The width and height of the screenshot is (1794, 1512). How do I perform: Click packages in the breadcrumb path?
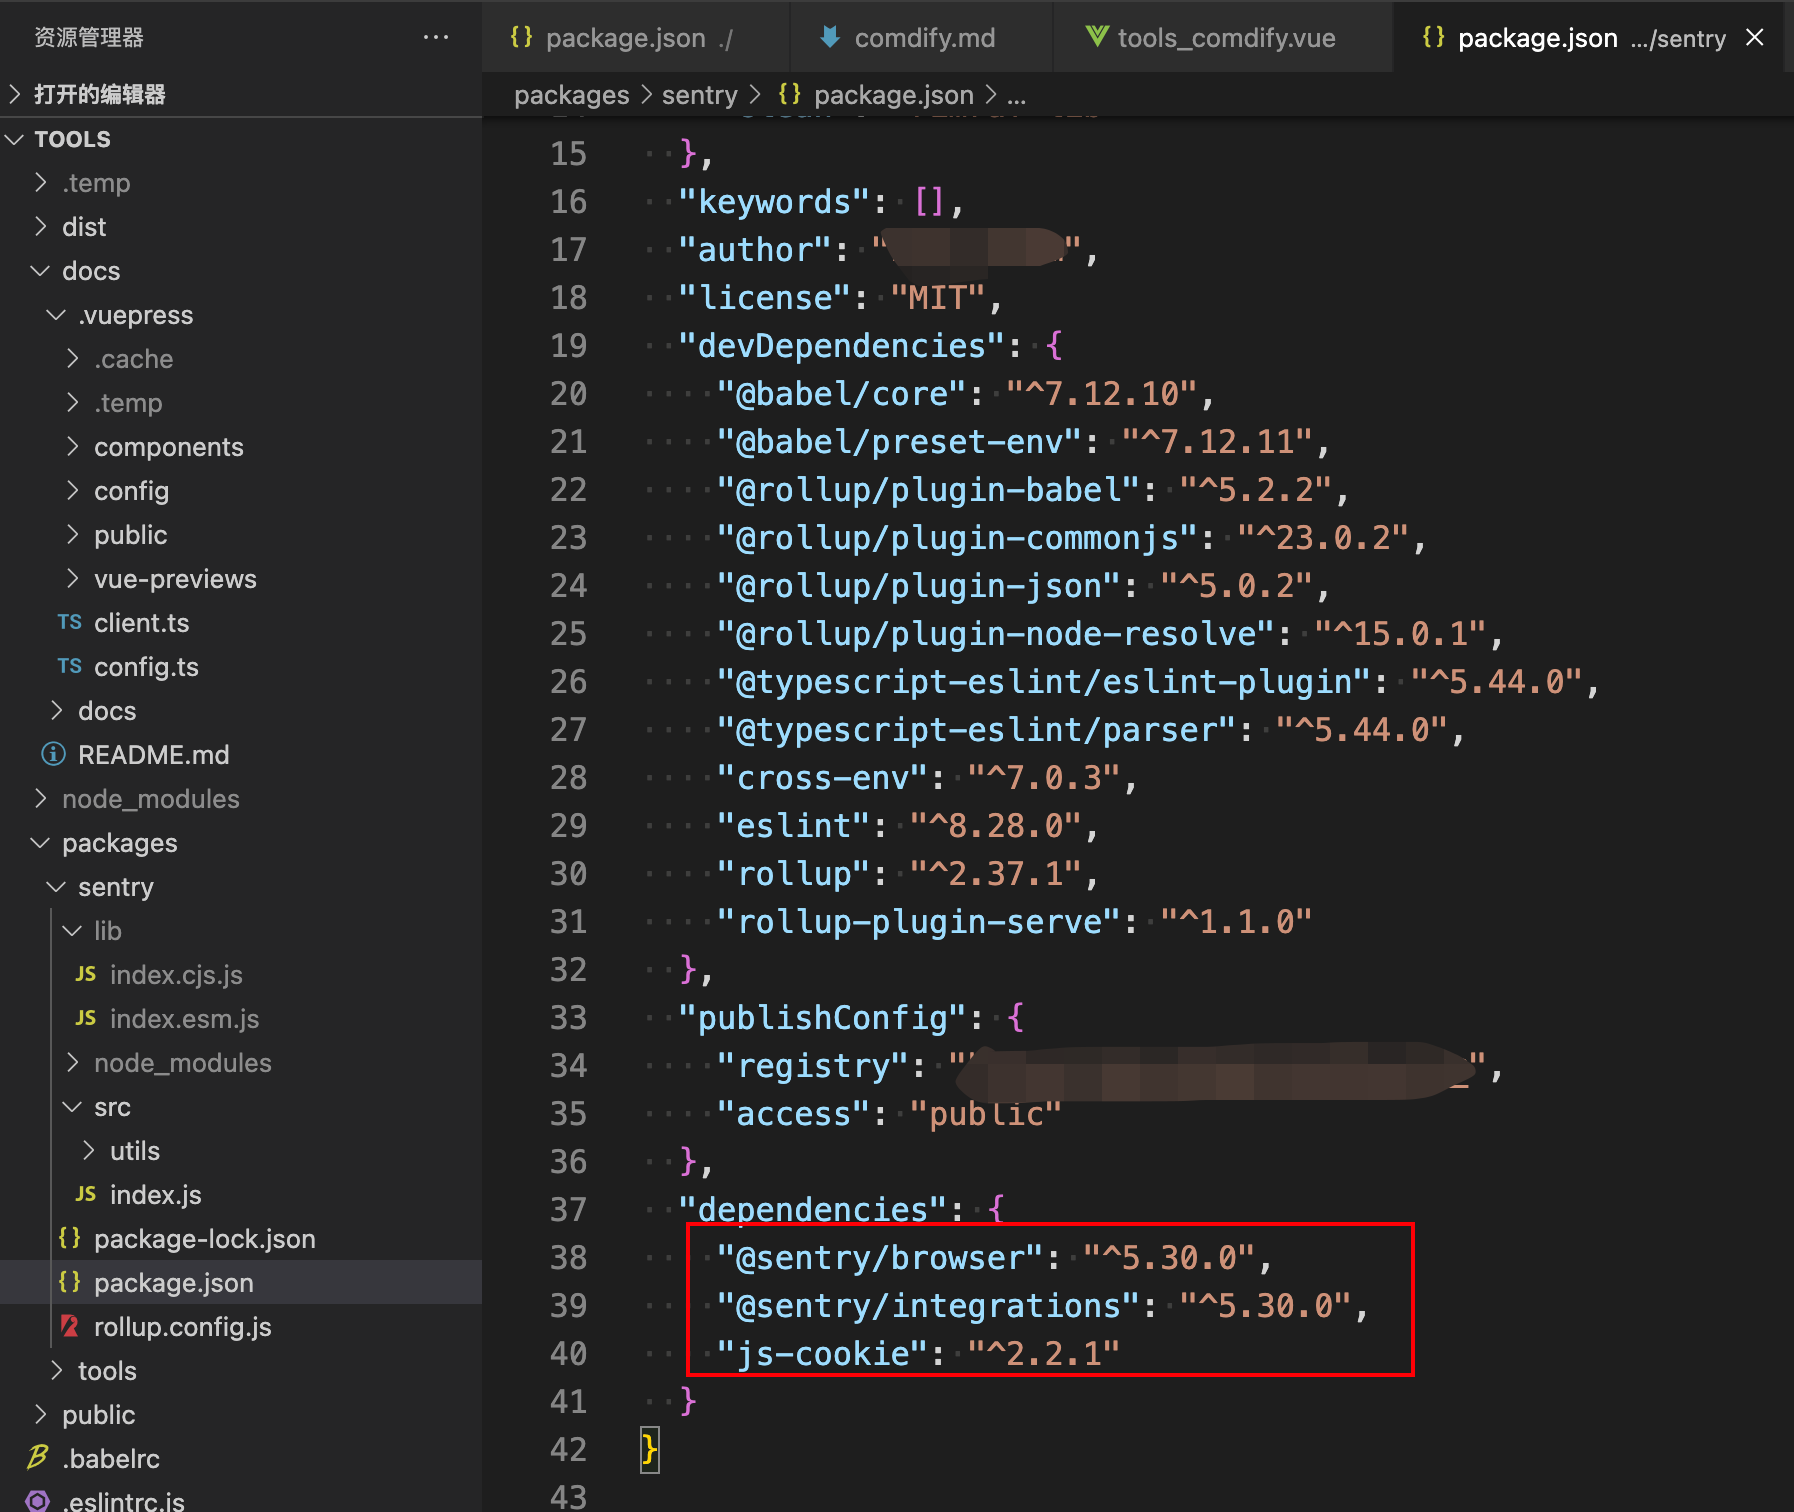(x=571, y=95)
